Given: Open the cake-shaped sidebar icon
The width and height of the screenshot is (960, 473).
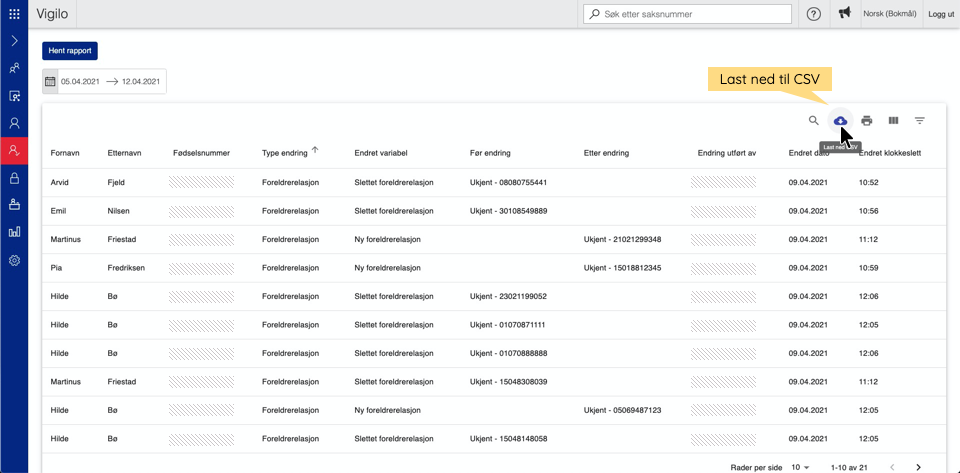Looking at the screenshot, I should tap(14, 205).
